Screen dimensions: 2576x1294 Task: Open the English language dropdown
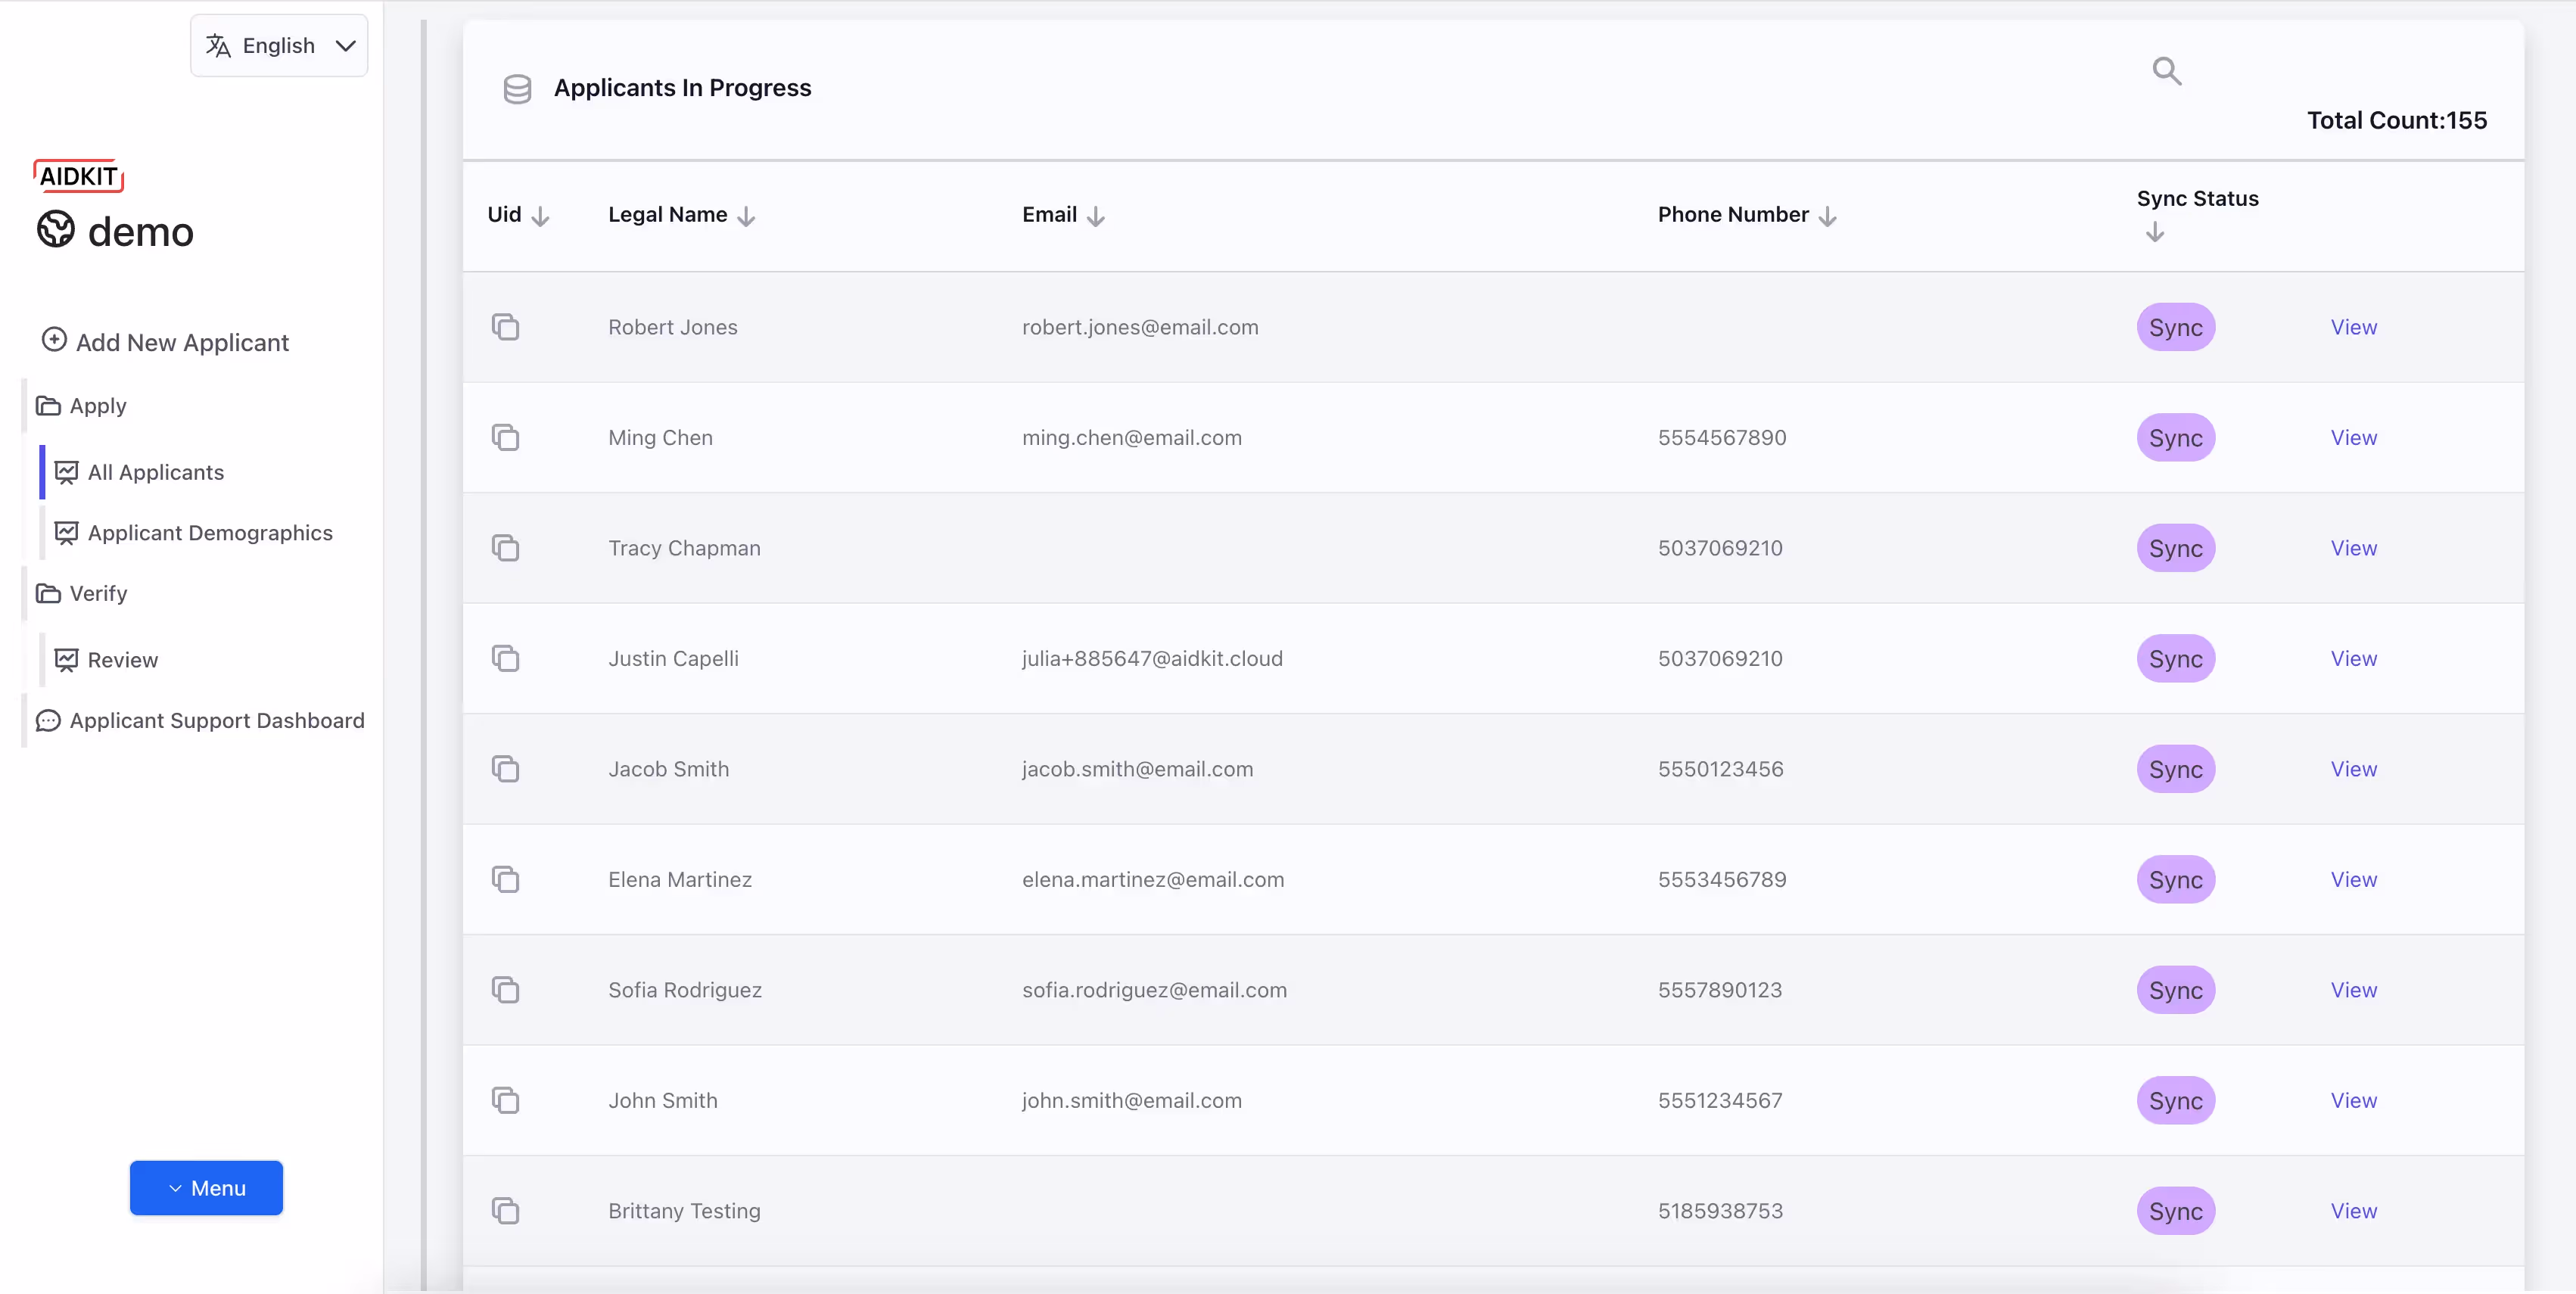(x=279, y=46)
